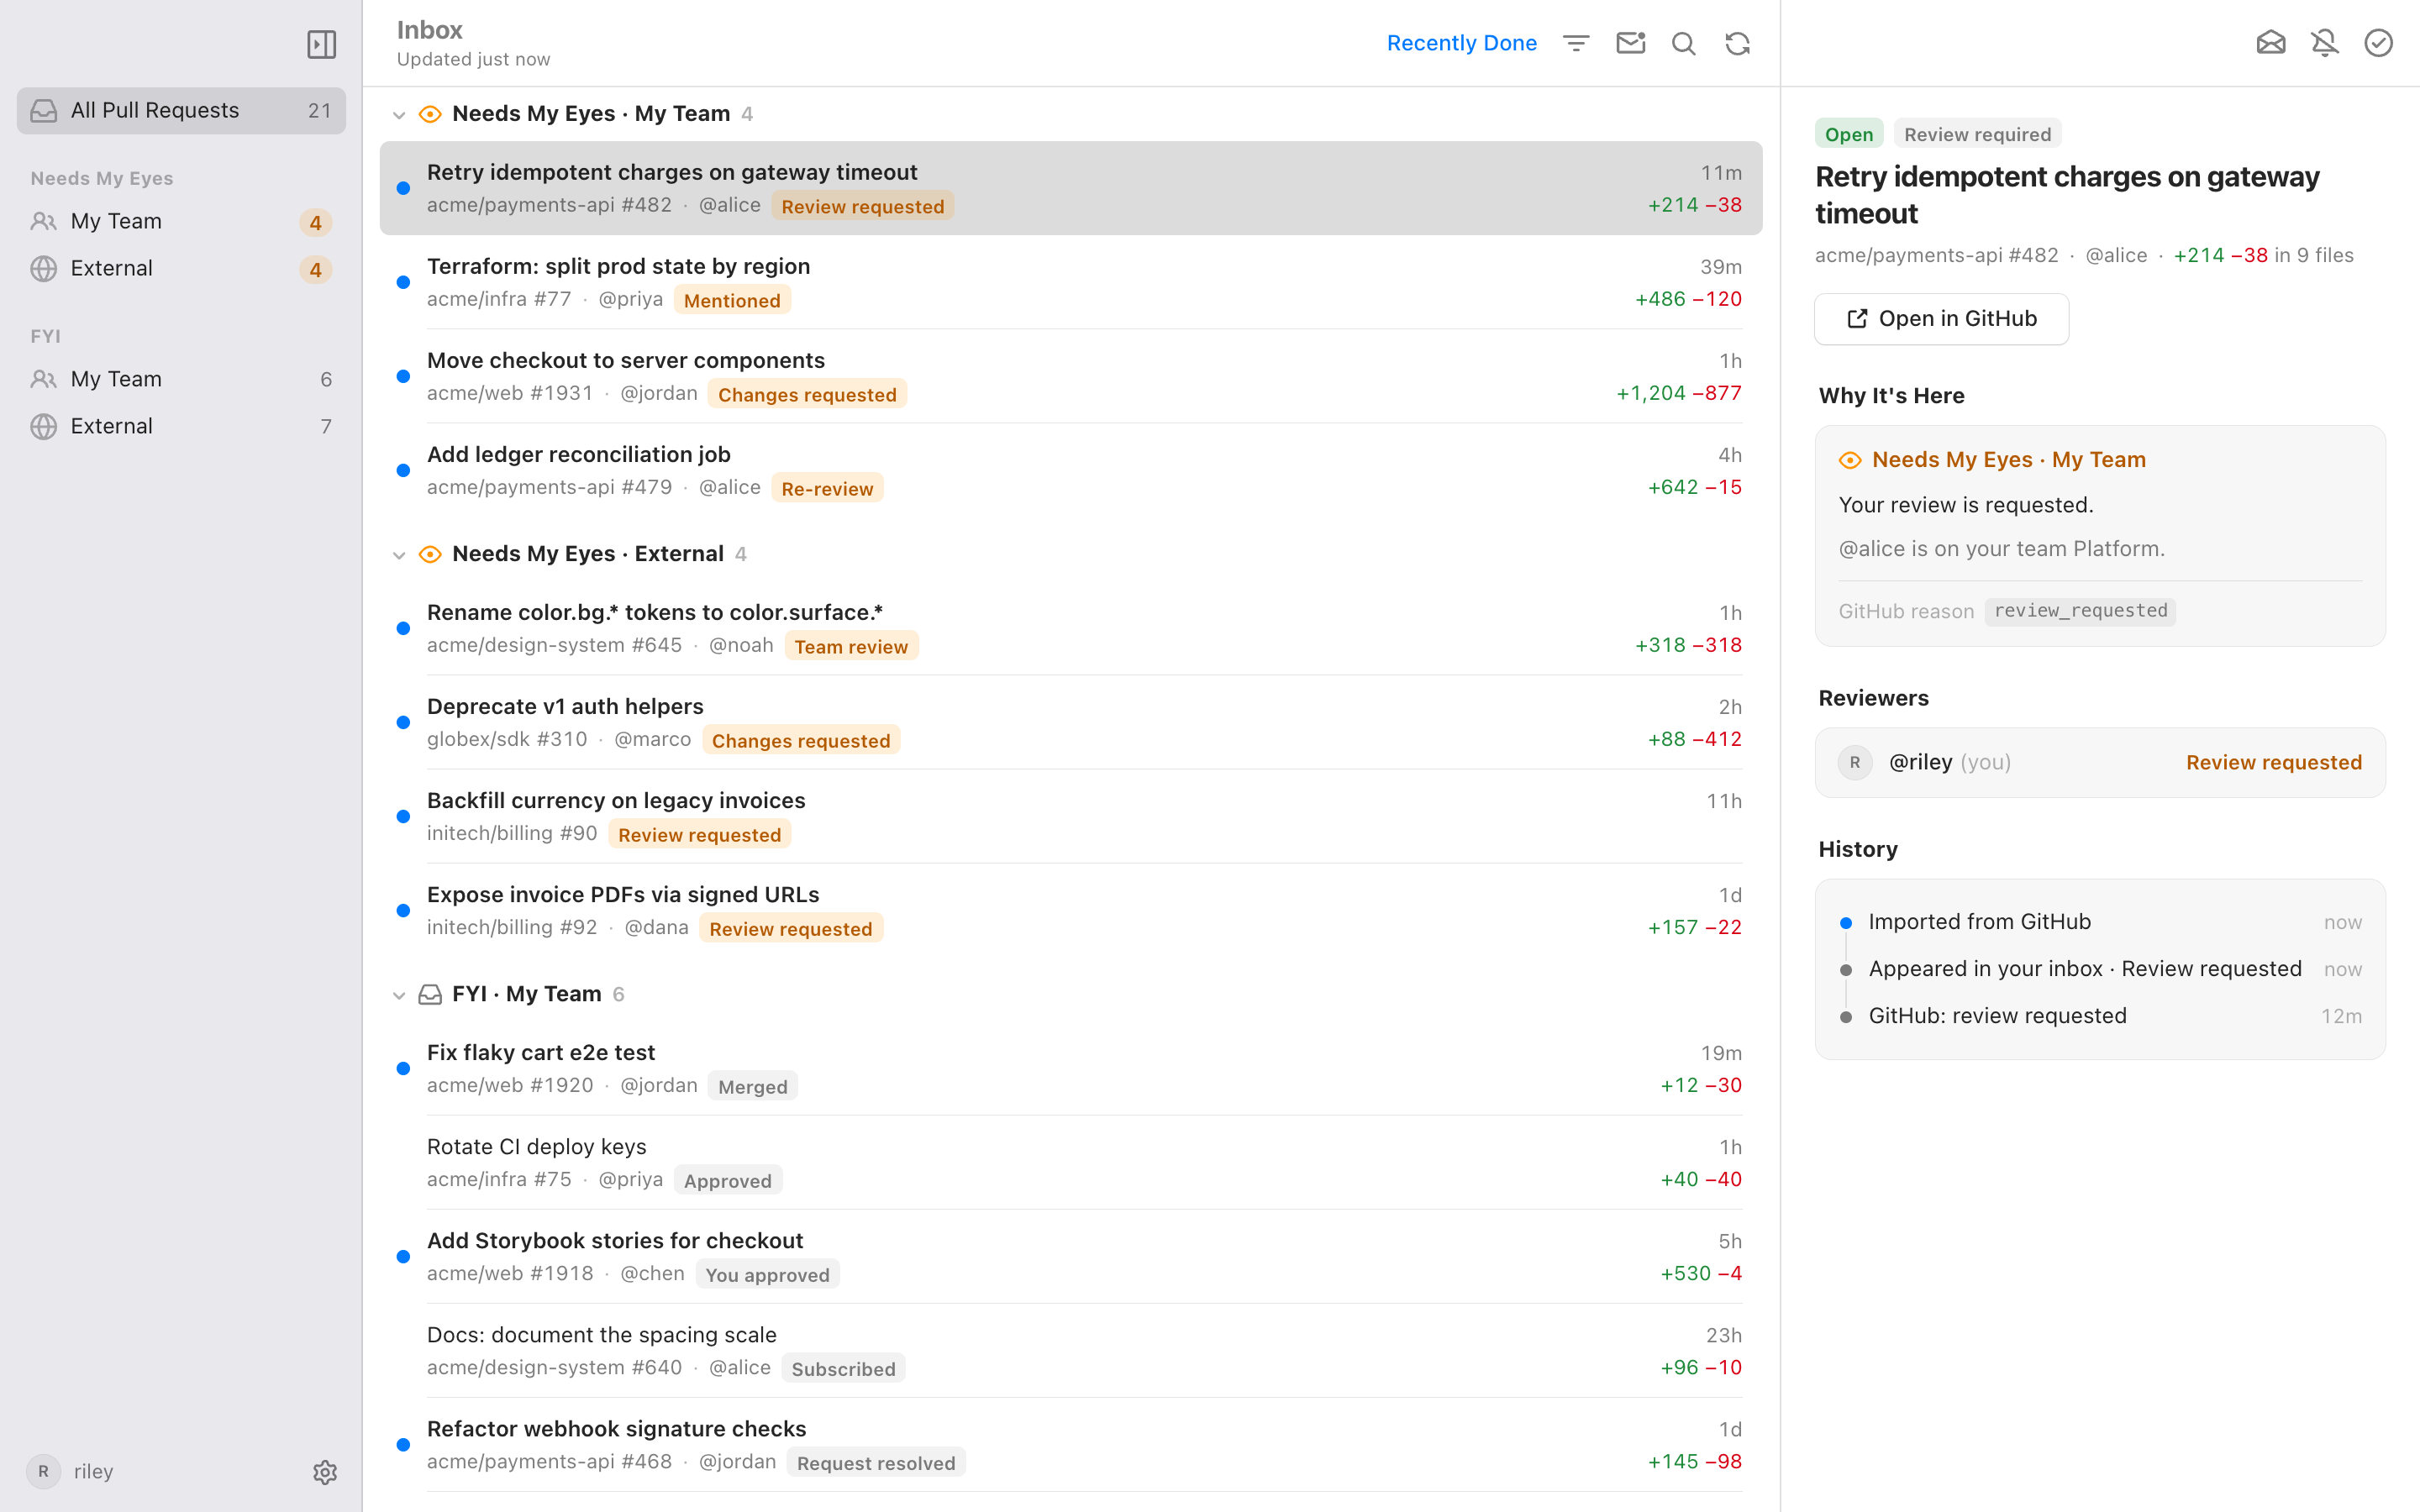
Task: Click the Mentioned badge on Terraform row
Action: (732, 300)
